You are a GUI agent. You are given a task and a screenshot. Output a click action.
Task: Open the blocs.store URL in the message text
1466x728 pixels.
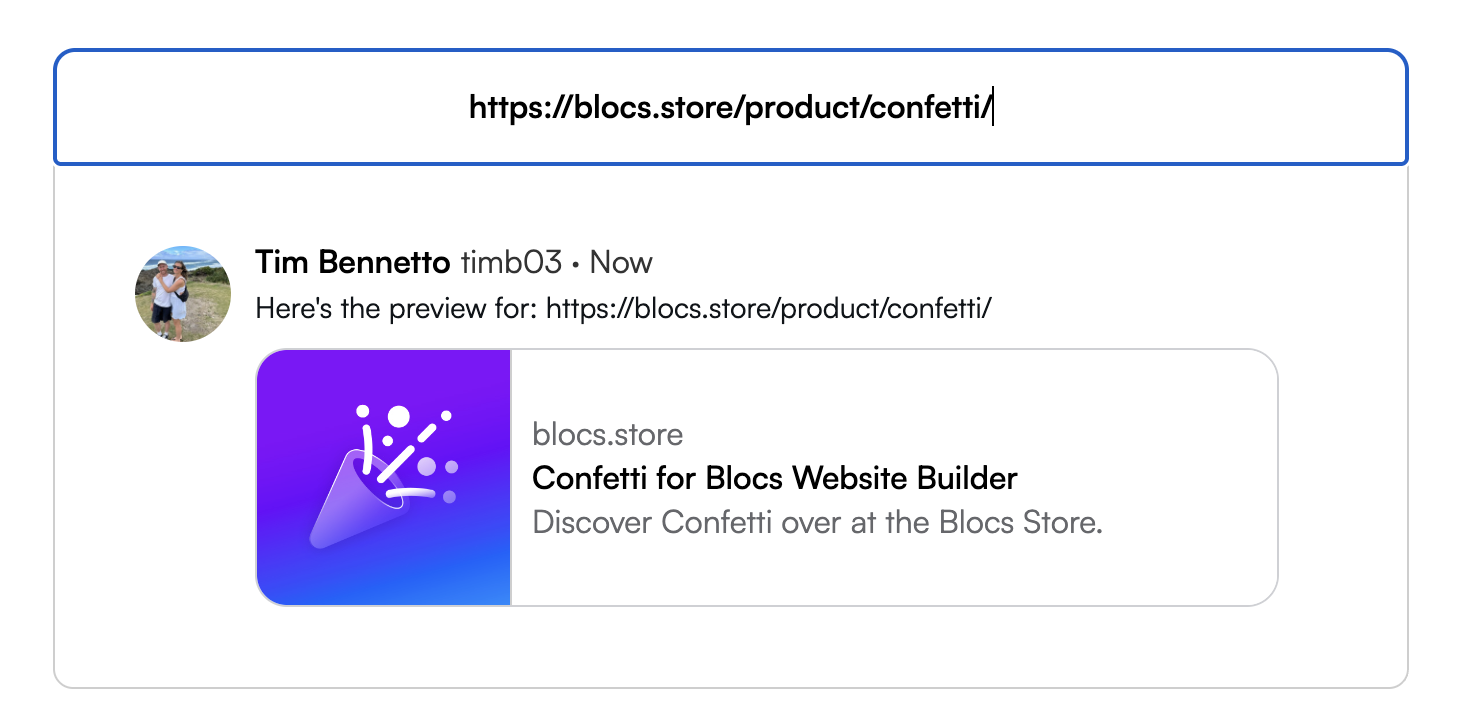[x=769, y=308]
